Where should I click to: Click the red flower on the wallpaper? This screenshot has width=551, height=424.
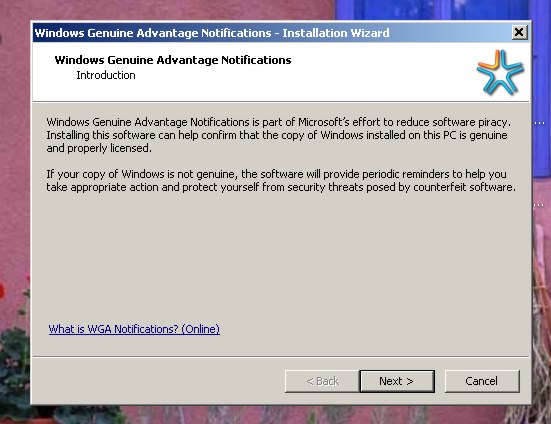tap(2, 291)
